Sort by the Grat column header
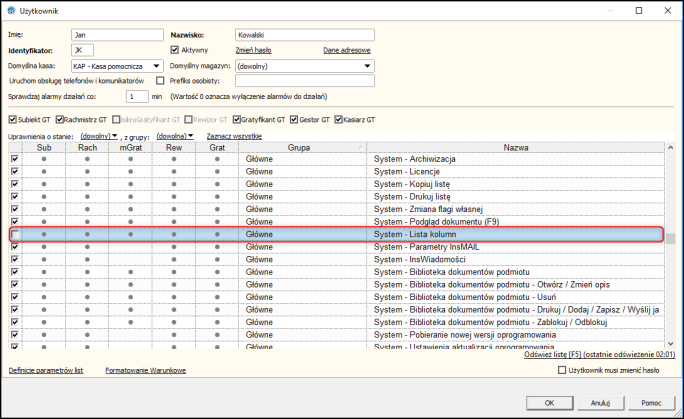This screenshot has width=684, height=419. [x=217, y=148]
